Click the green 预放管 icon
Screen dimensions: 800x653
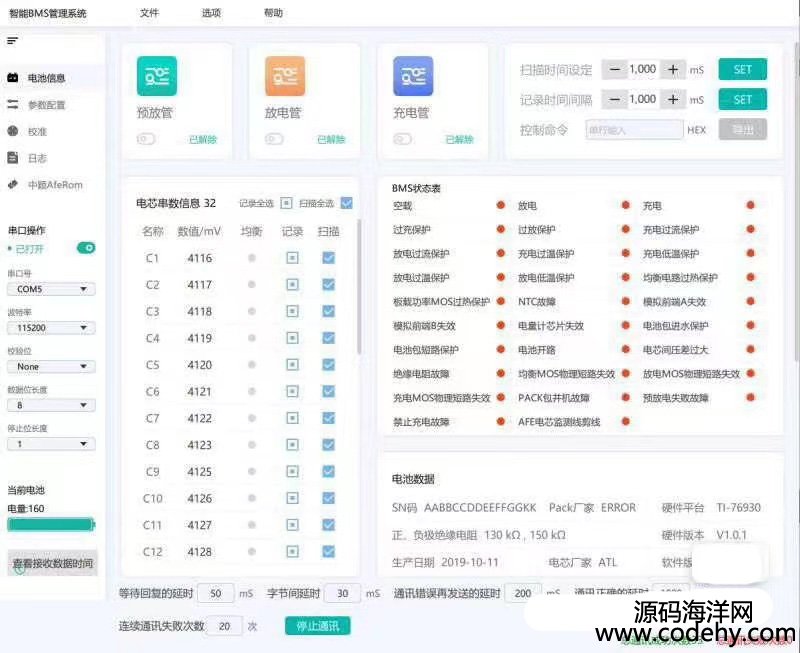point(156,76)
